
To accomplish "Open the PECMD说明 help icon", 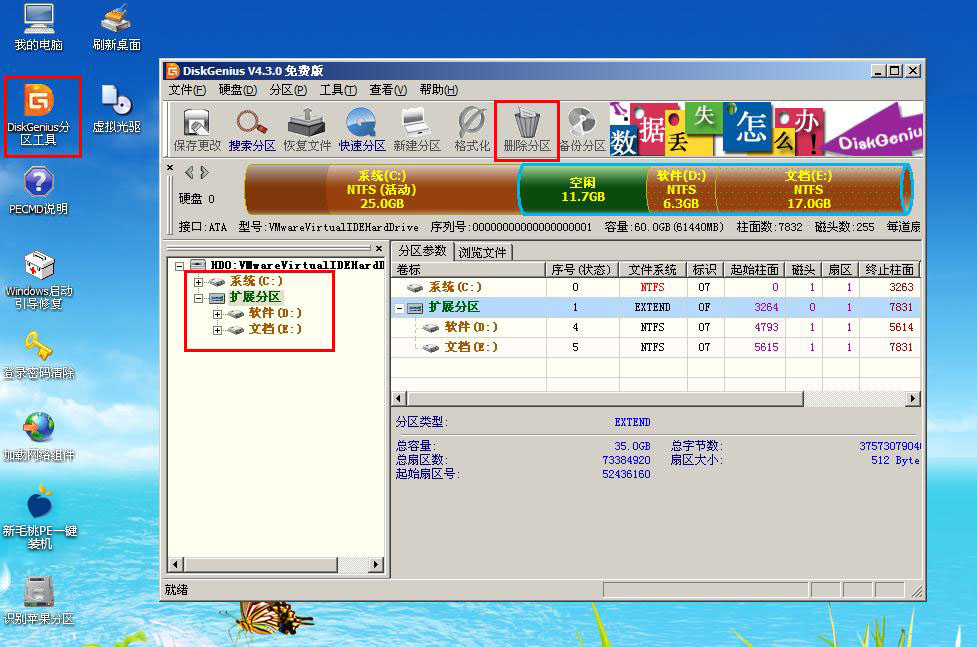I will 39,191.
